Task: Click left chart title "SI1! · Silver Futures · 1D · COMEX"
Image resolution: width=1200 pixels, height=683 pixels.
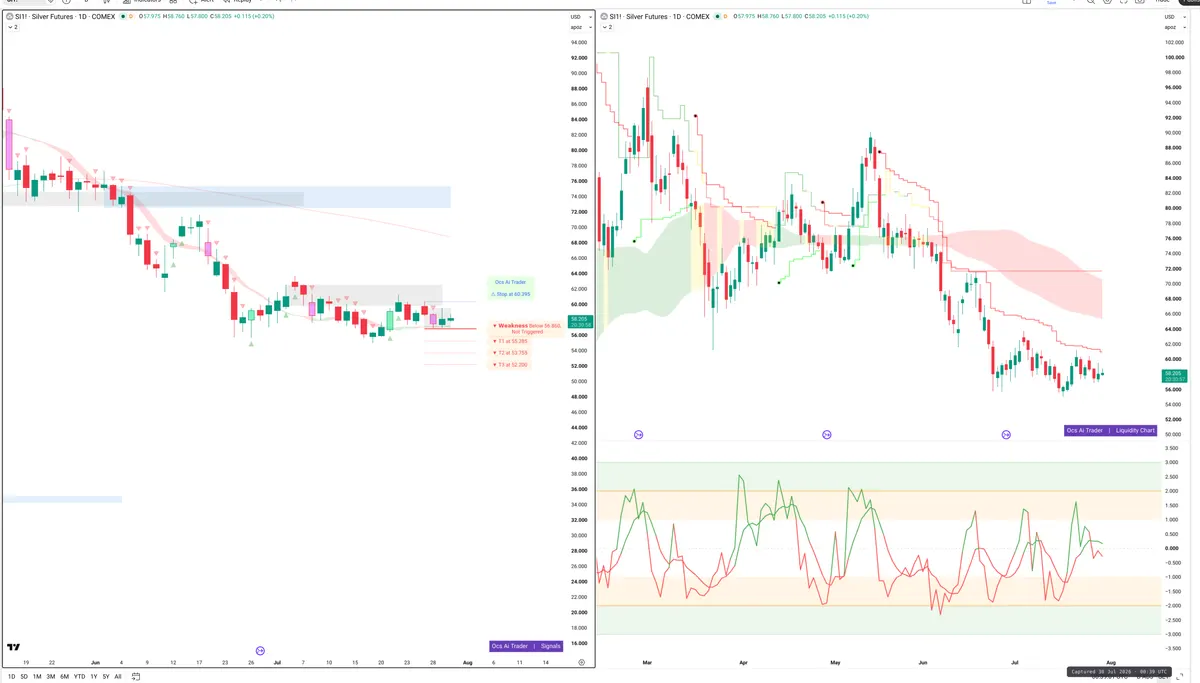Action: [66, 17]
